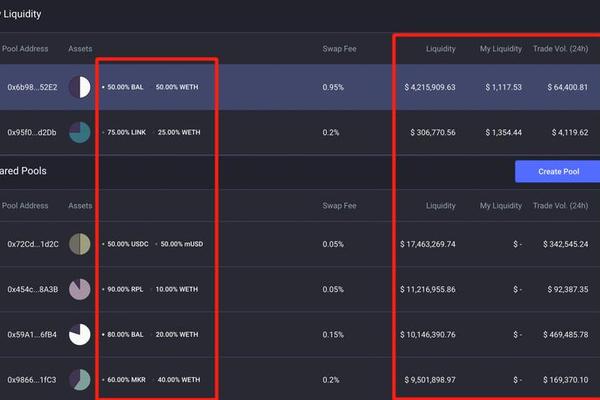Click the top table's Swap Fee header
This screenshot has height=400, width=600.
[339, 49]
